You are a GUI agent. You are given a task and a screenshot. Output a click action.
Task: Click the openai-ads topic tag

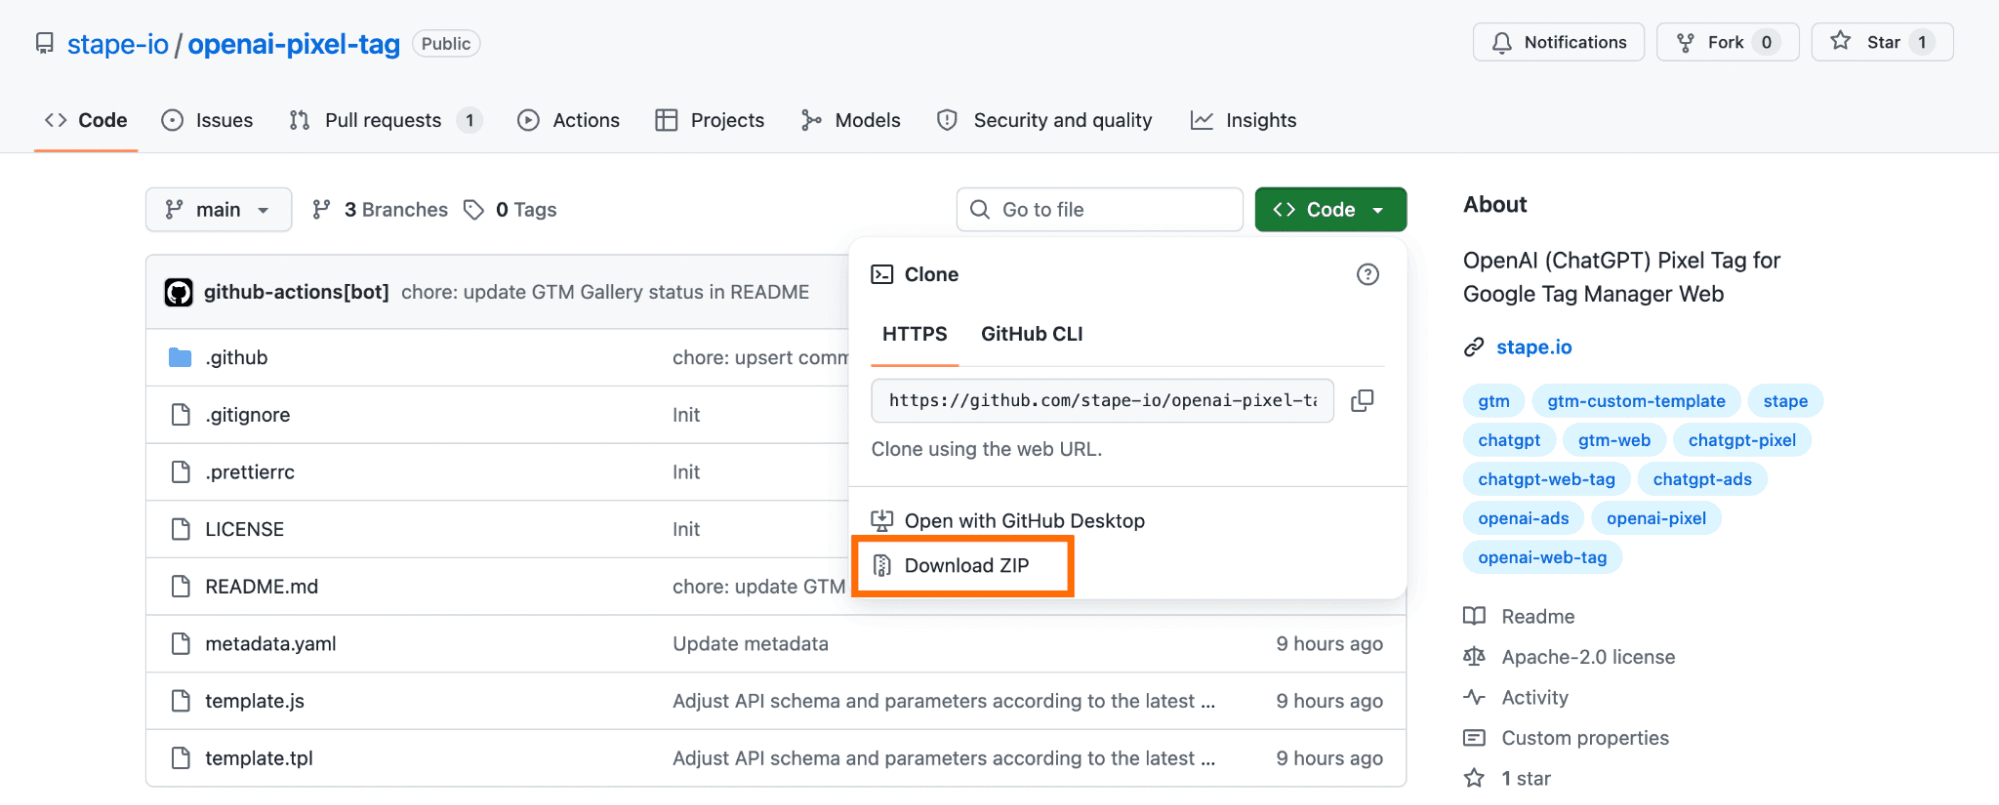[1523, 518]
